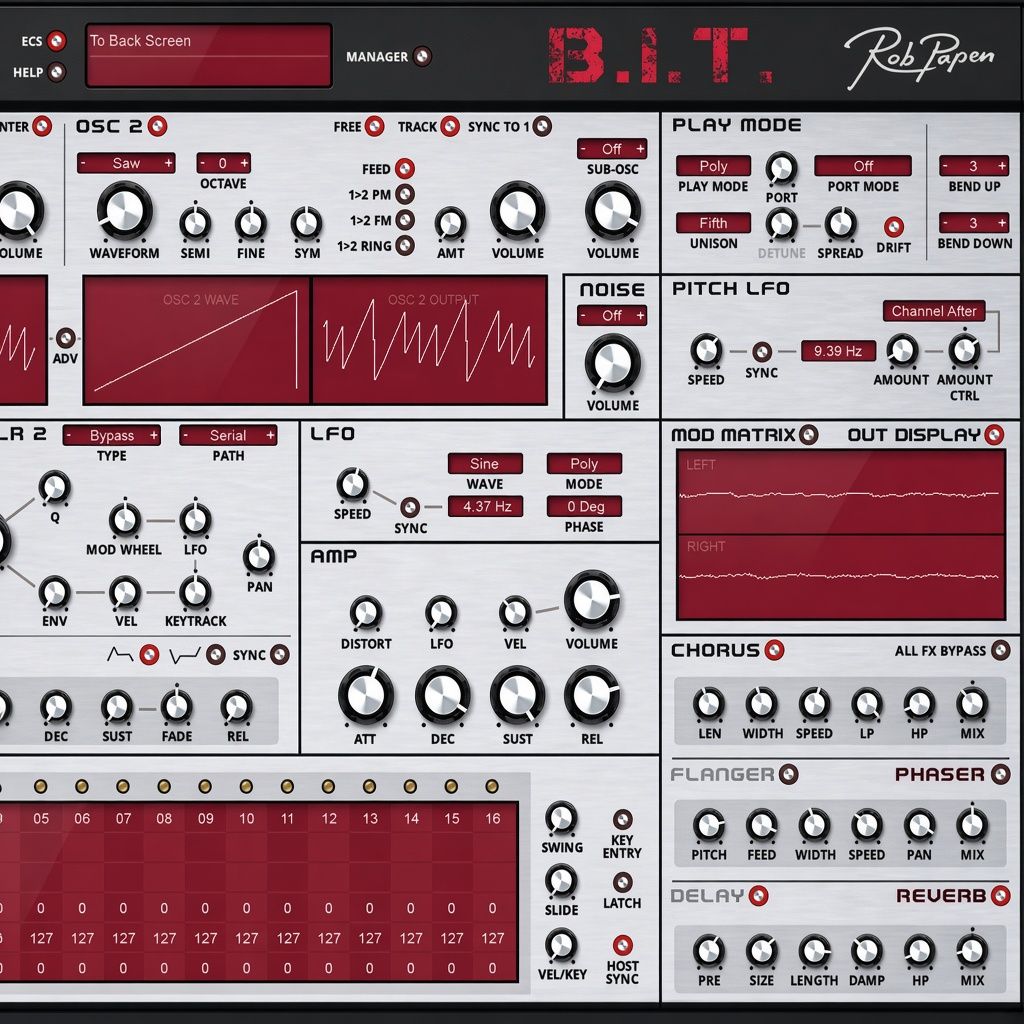Toggle the arpeggiator LATCH button
The height and width of the screenshot is (1024, 1024).
tap(622, 882)
